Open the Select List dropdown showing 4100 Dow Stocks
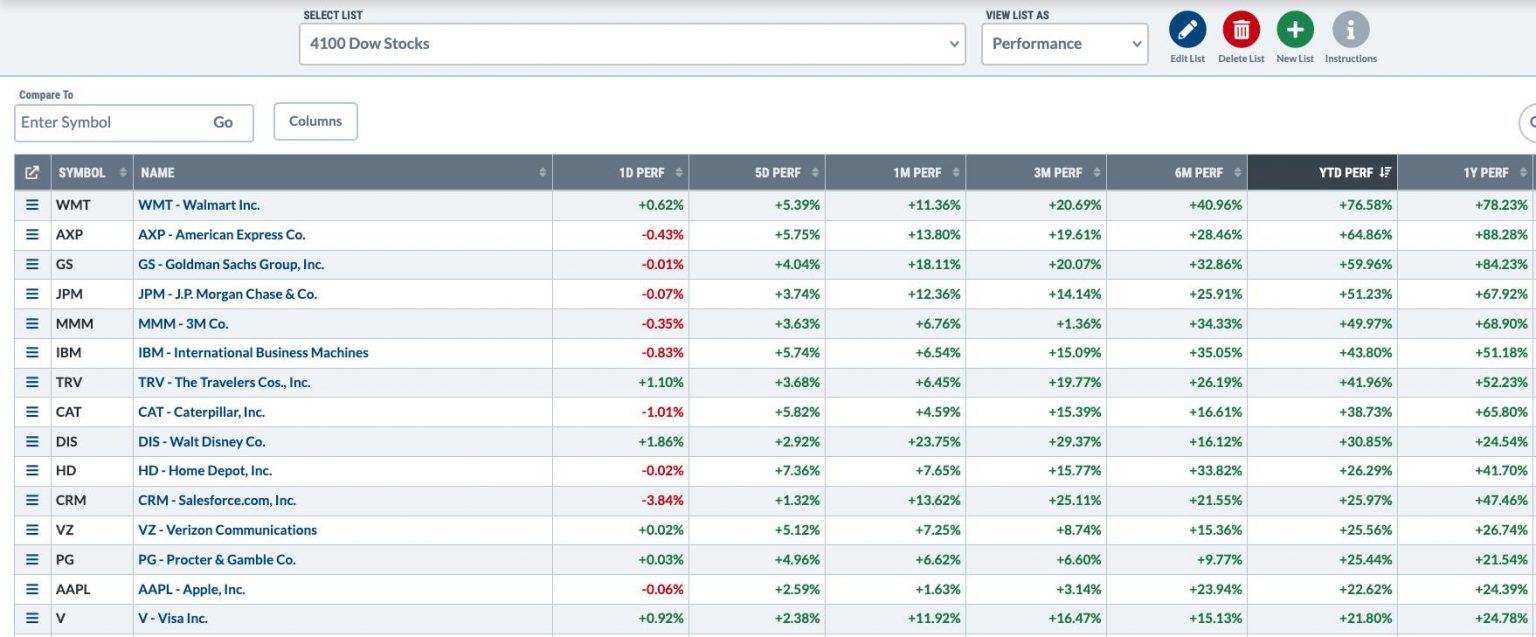 [x=632, y=44]
